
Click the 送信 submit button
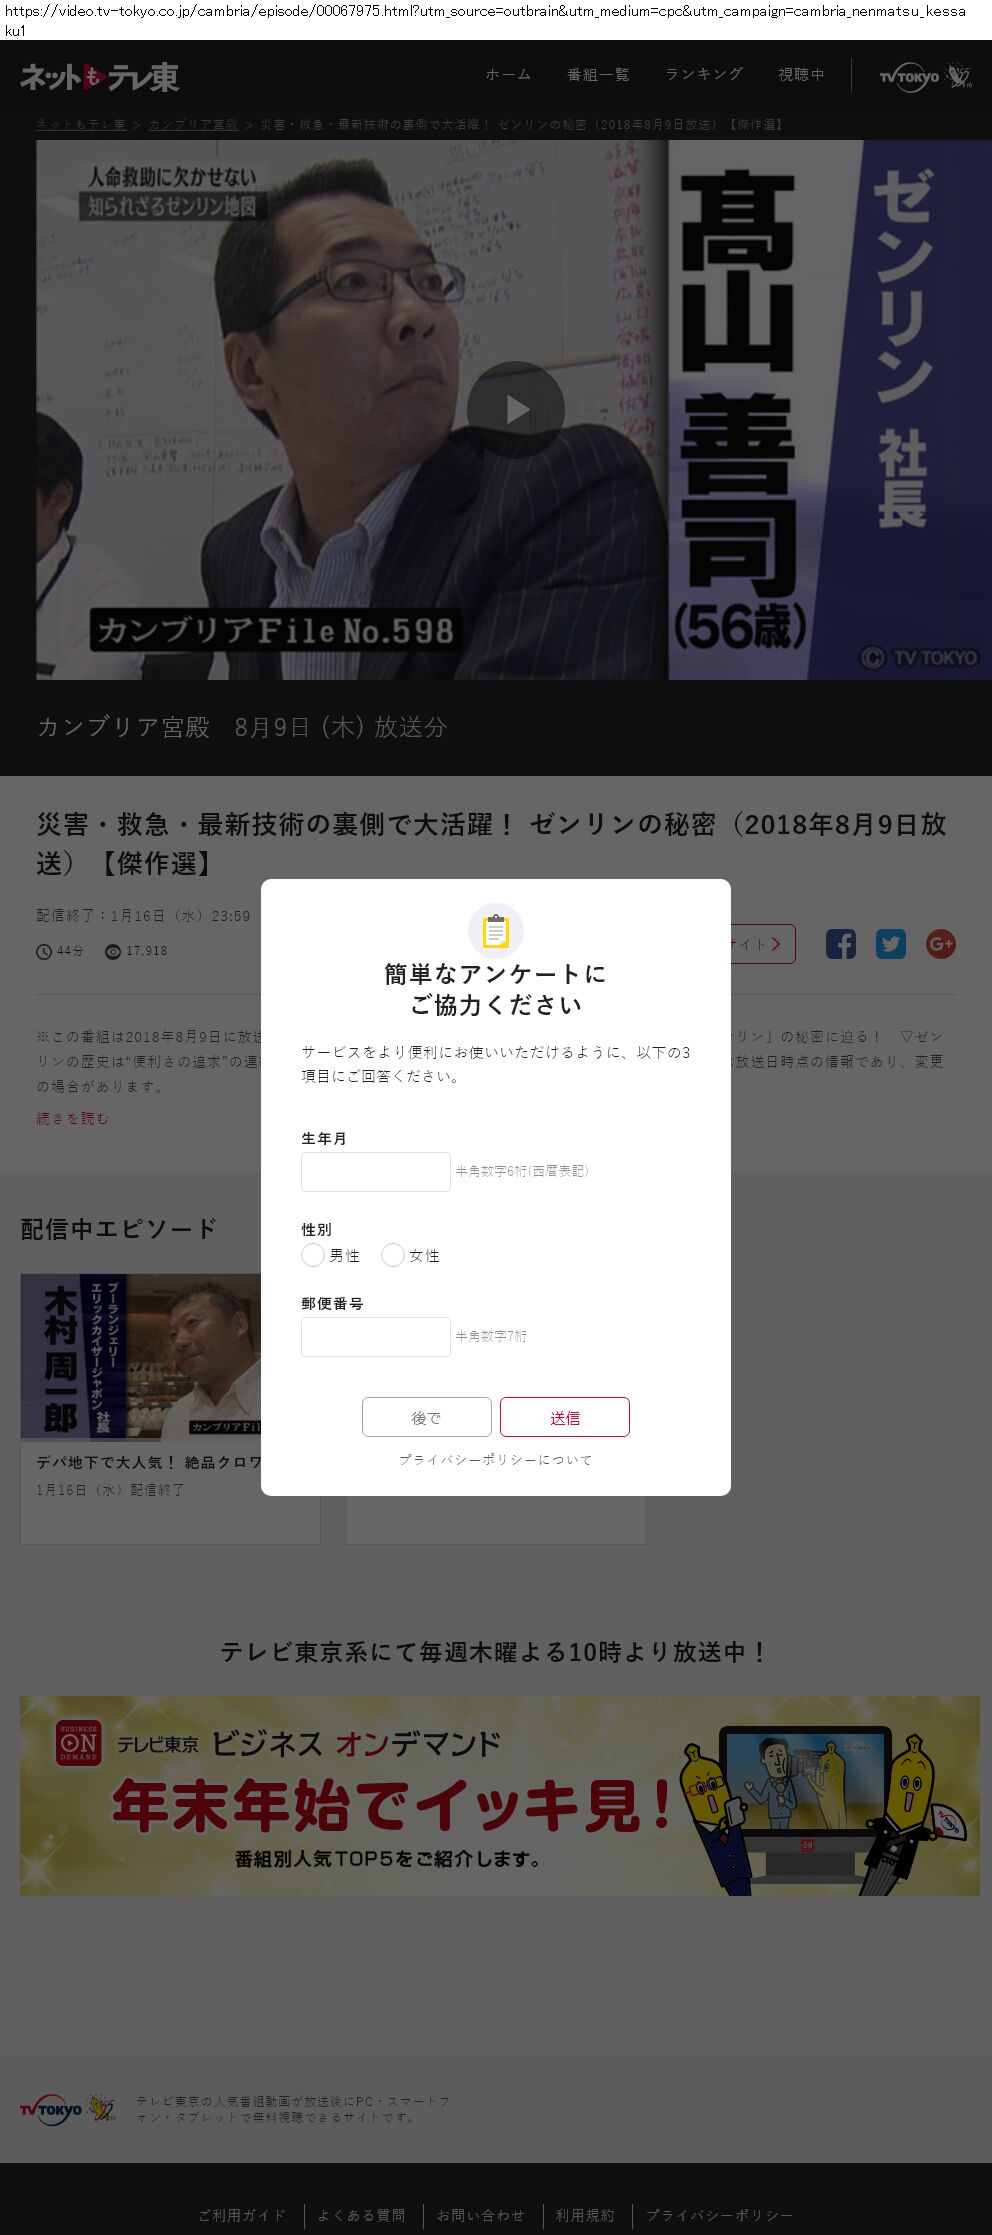tap(565, 1417)
